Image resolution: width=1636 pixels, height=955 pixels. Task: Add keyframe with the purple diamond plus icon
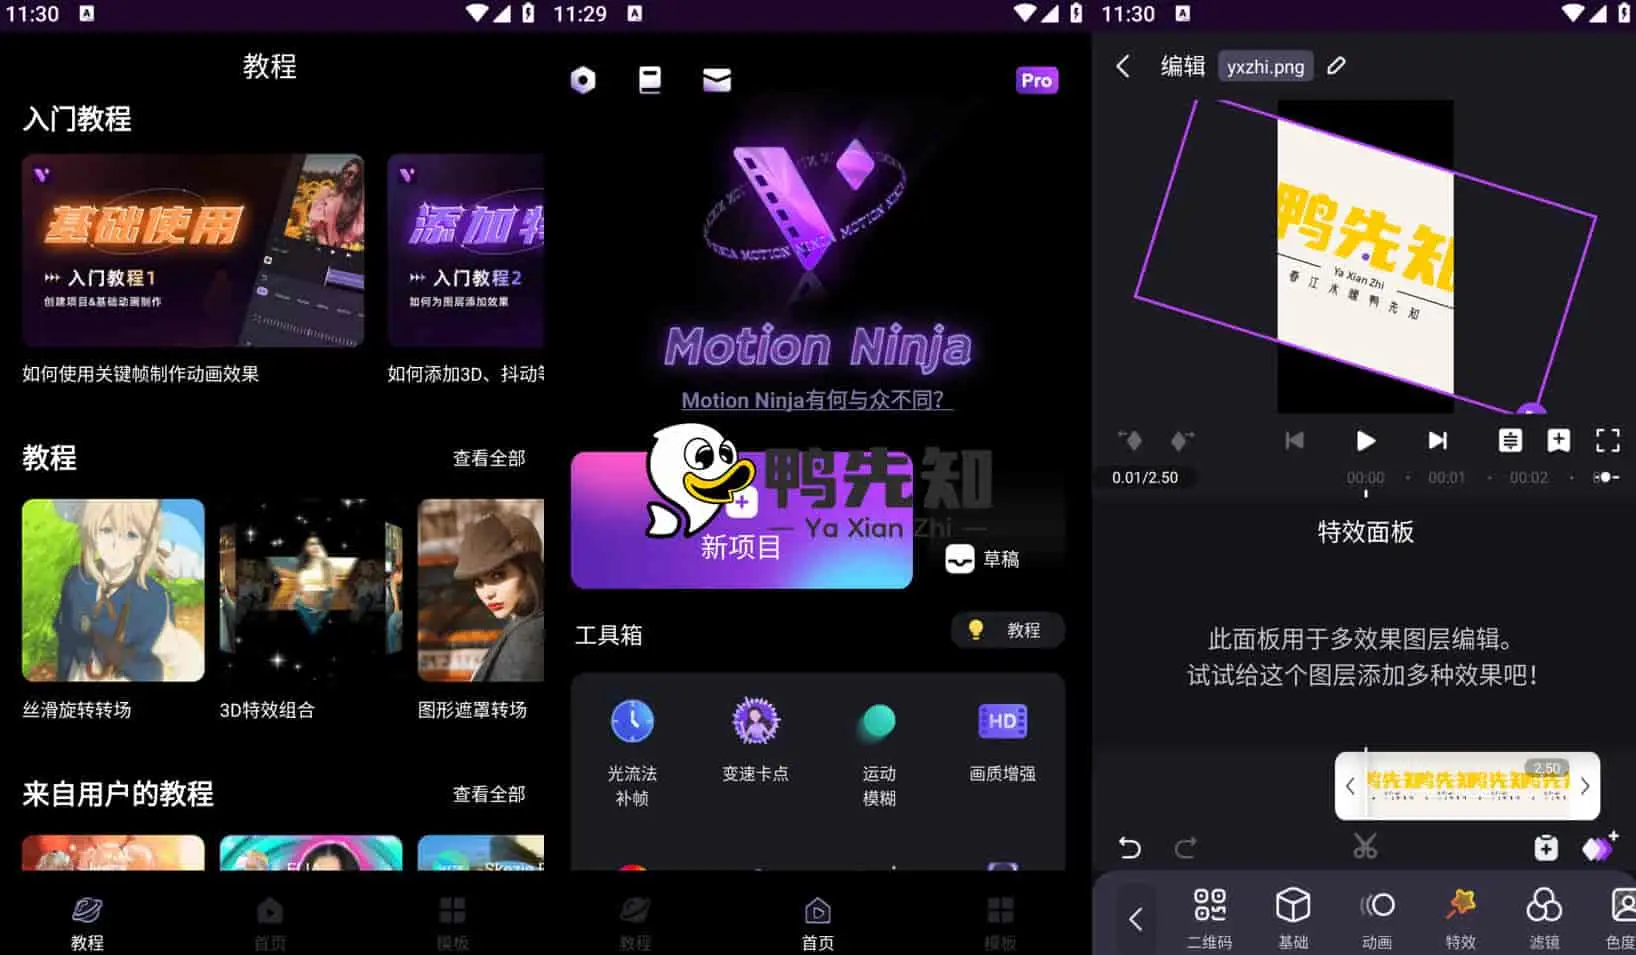click(1600, 846)
